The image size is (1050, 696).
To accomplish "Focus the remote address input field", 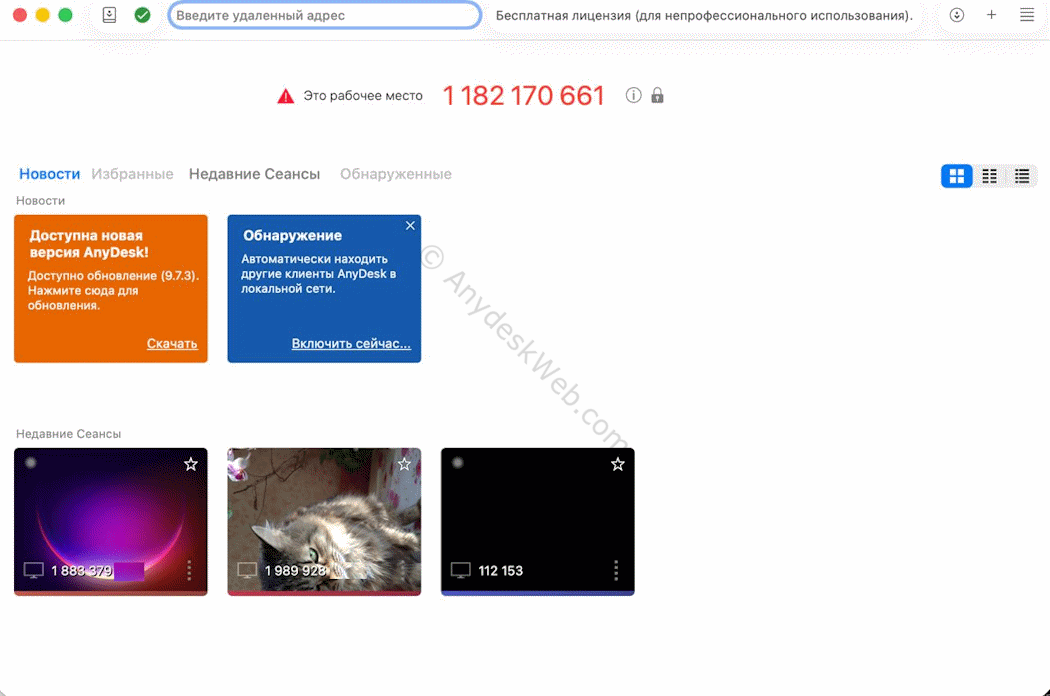I will click(x=325, y=15).
